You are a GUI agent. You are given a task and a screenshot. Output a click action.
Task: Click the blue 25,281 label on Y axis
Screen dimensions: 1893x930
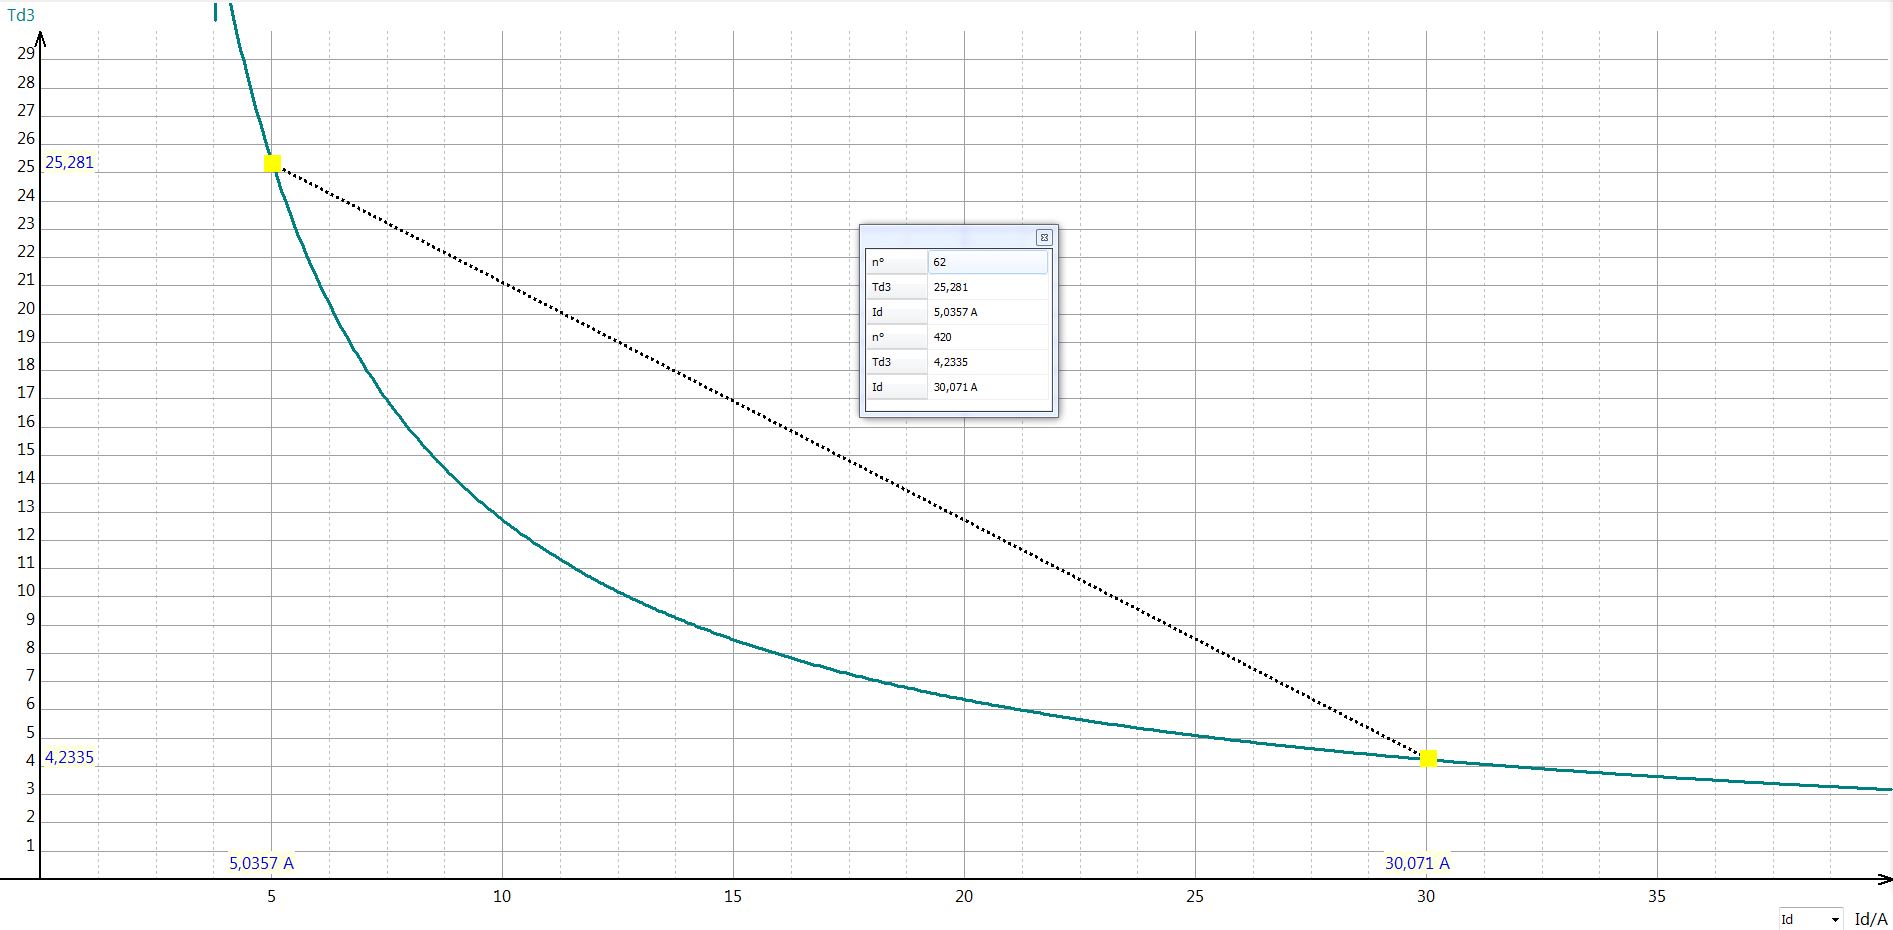coord(69,162)
